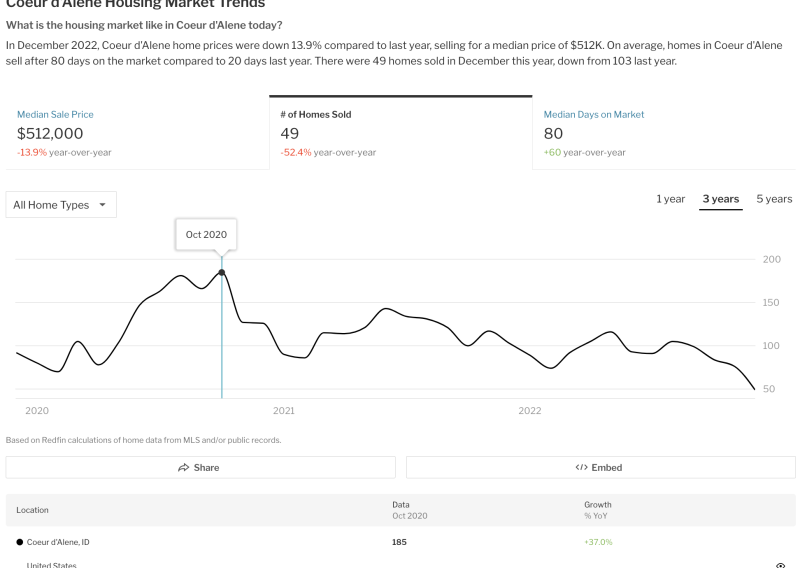Click the black legend dot for Coeur d'Alene
The width and height of the screenshot is (800, 568).
pyautogui.click(x=19, y=542)
